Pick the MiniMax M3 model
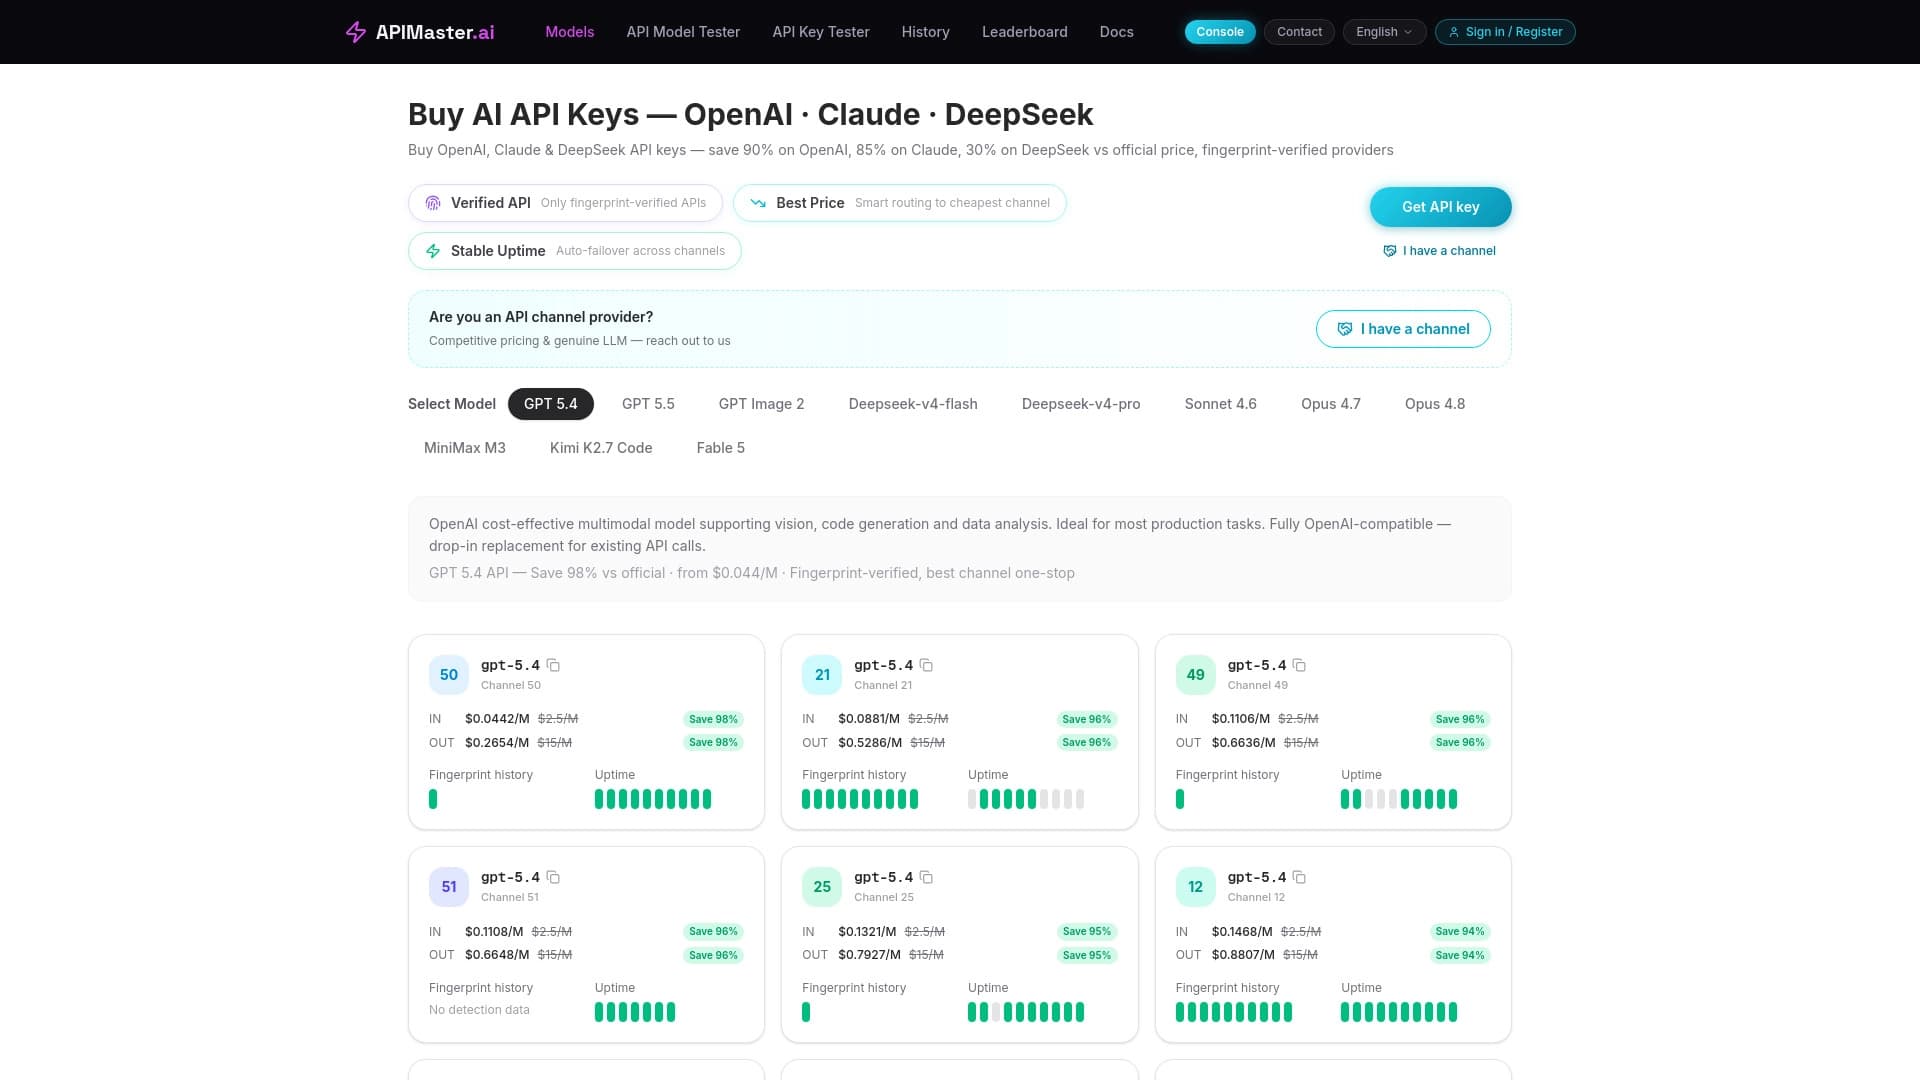The image size is (1920, 1080). coord(465,448)
